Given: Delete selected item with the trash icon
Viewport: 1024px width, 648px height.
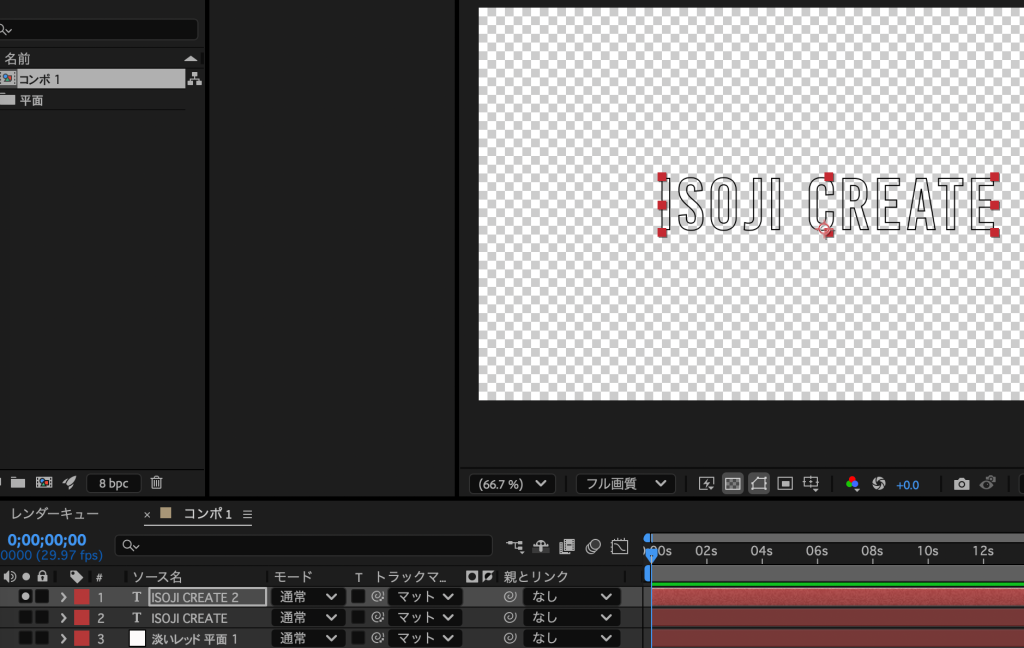Looking at the screenshot, I should tap(156, 483).
